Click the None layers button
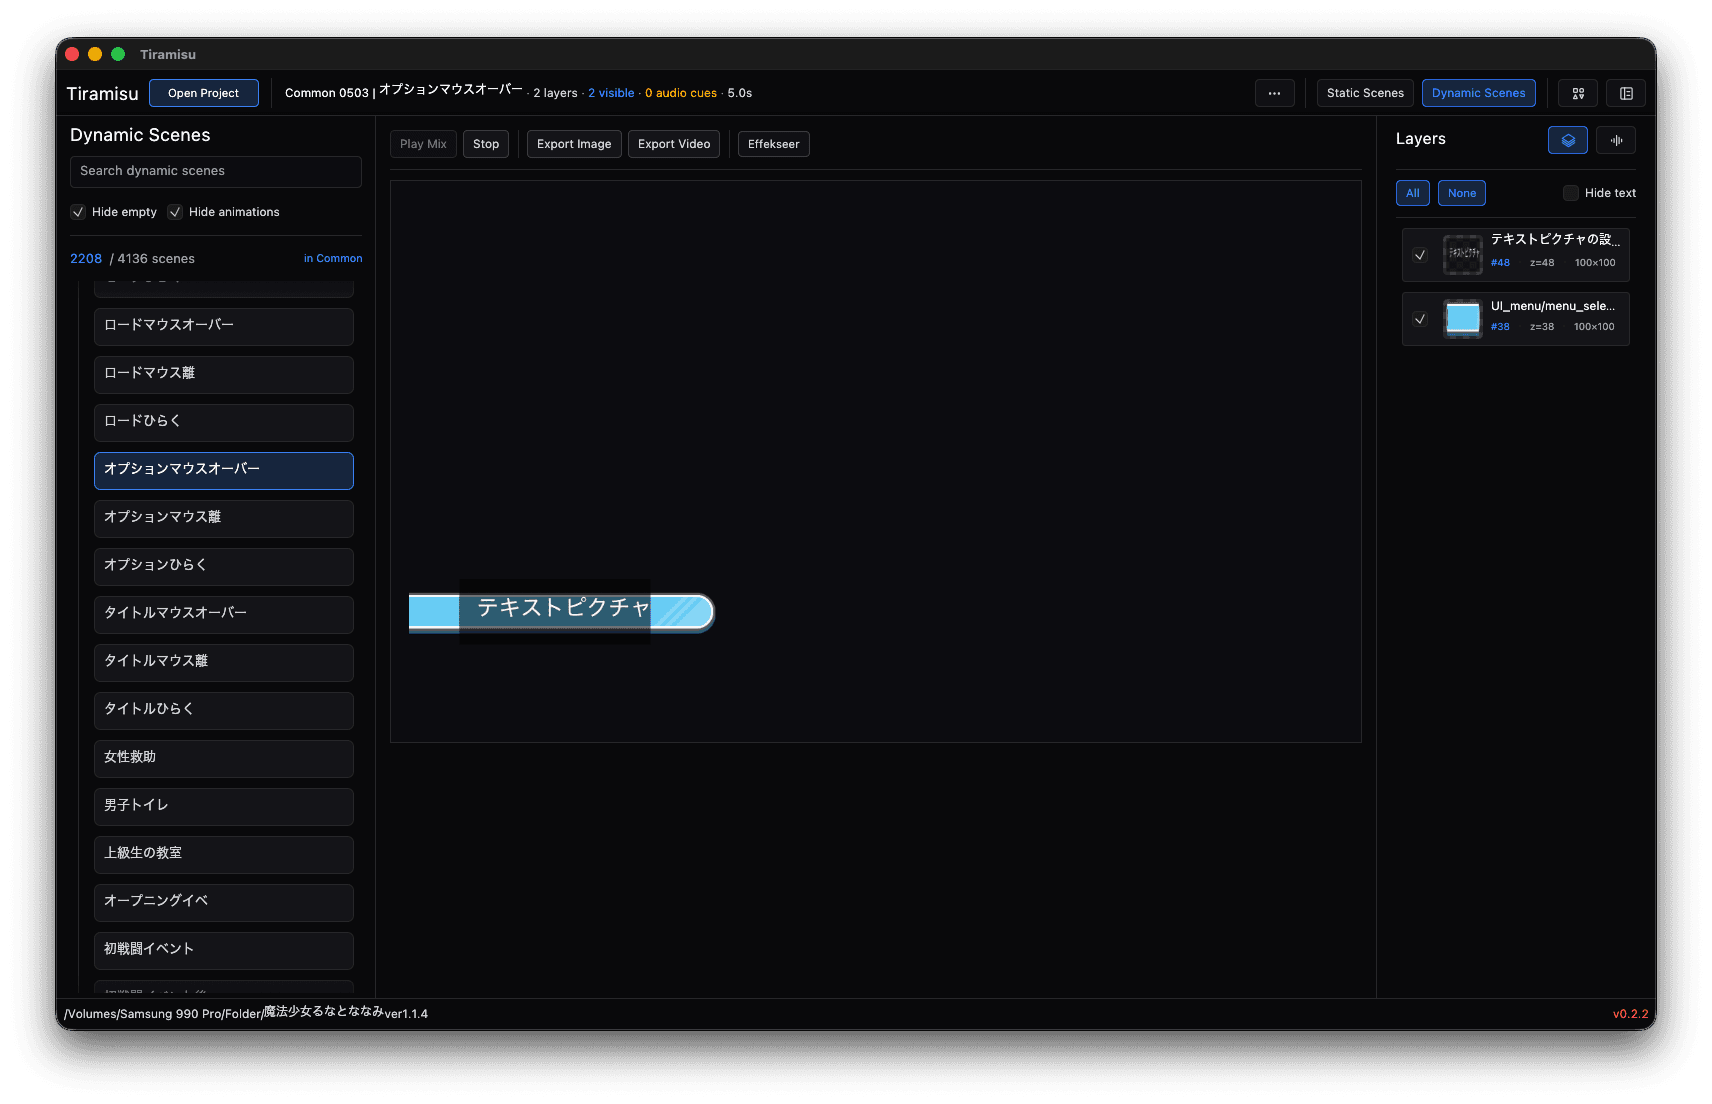This screenshot has height=1104, width=1712. point(1462,193)
